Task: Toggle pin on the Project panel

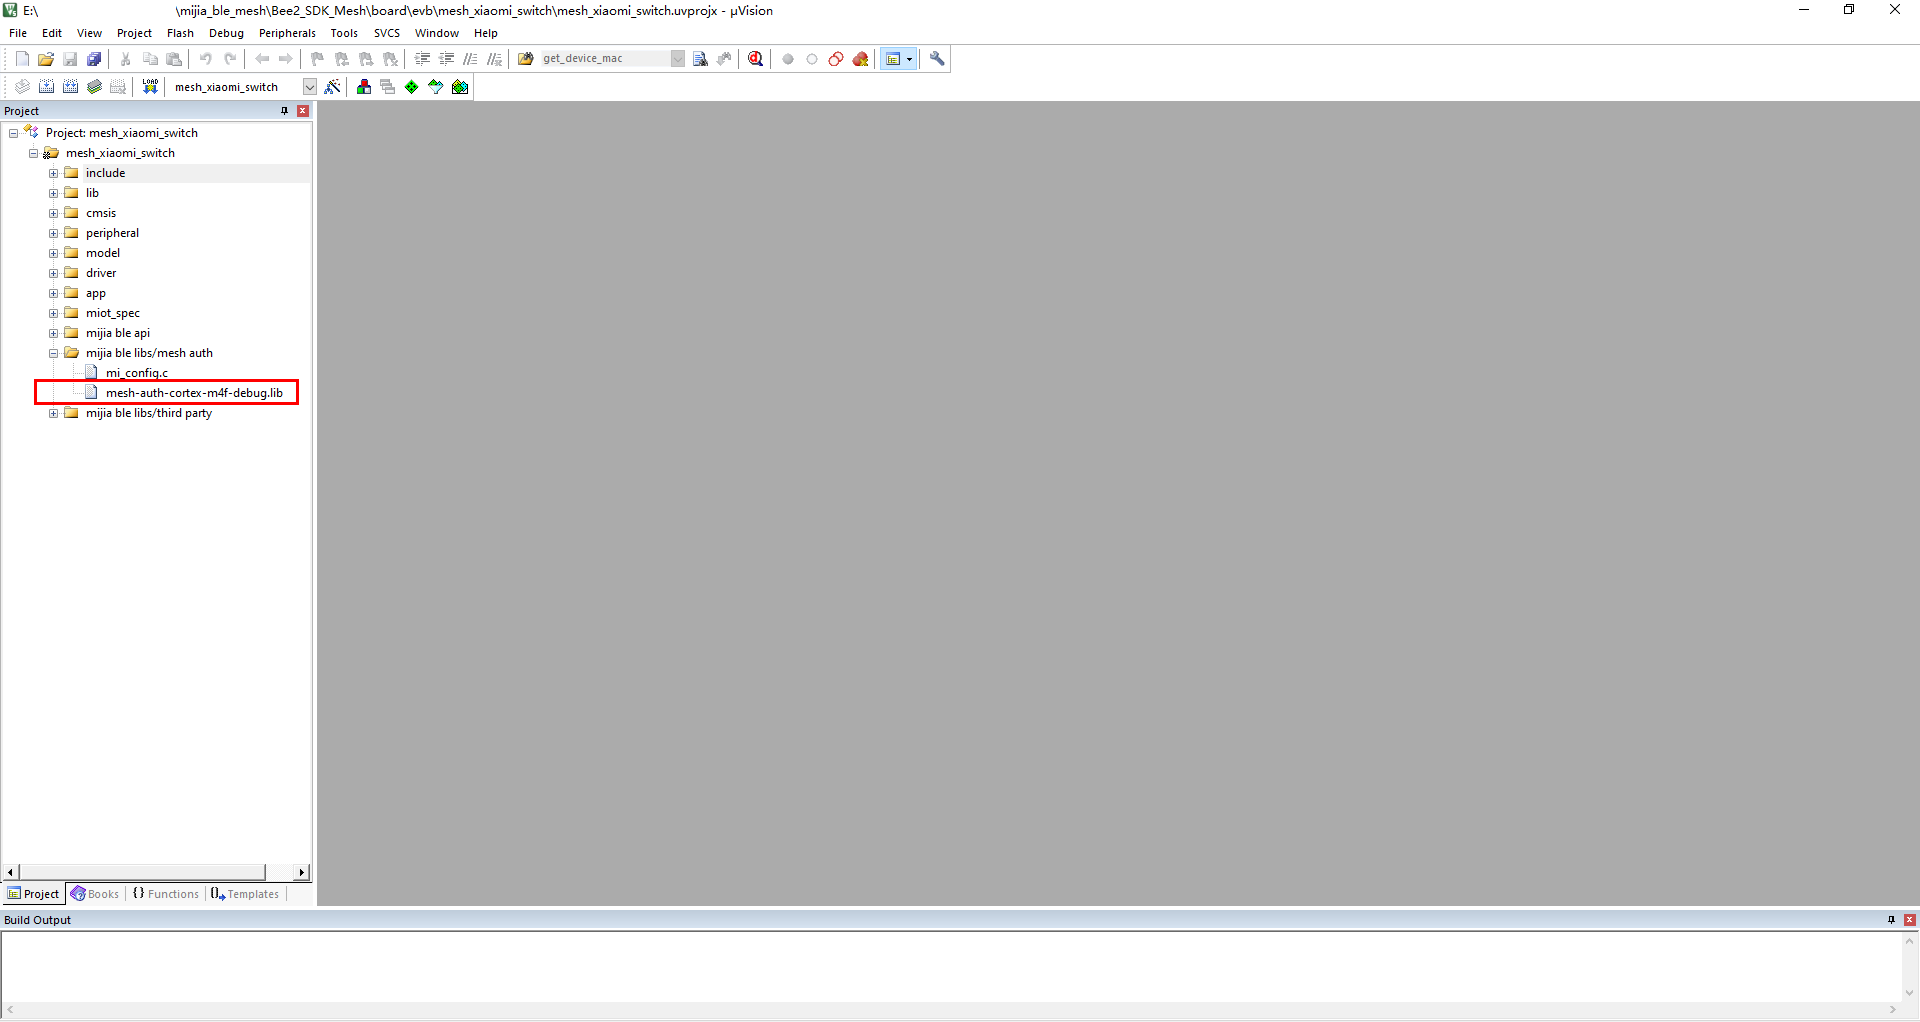Action: (x=284, y=111)
